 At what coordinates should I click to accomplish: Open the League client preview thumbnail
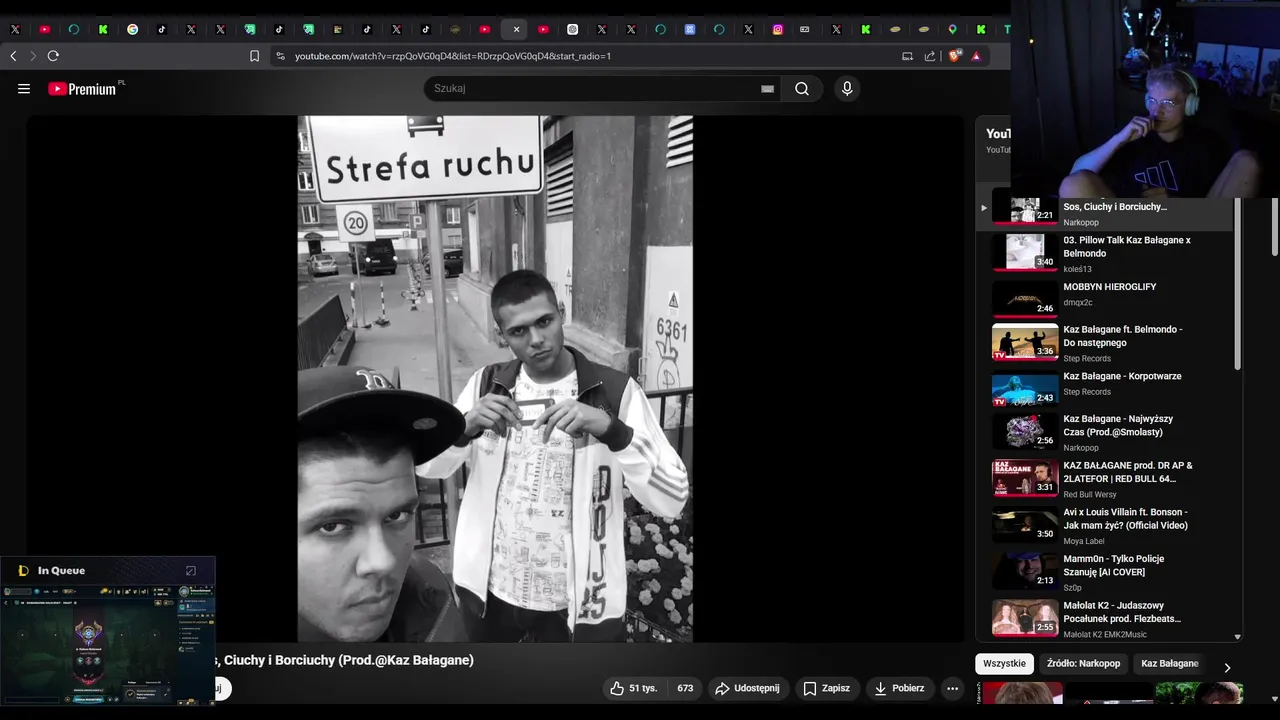point(107,647)
